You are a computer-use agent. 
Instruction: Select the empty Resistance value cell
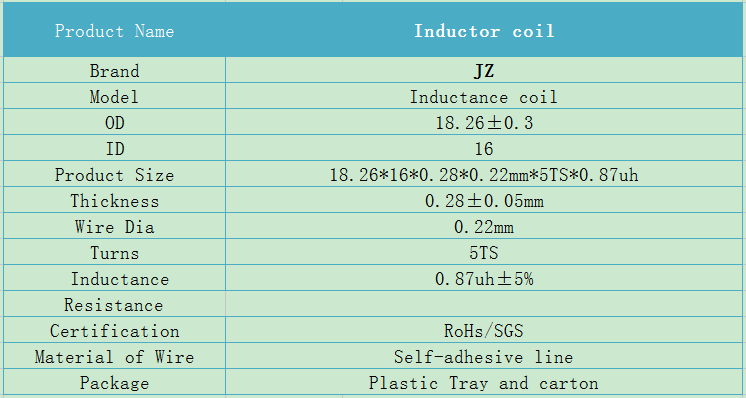(x=484, y=304)
